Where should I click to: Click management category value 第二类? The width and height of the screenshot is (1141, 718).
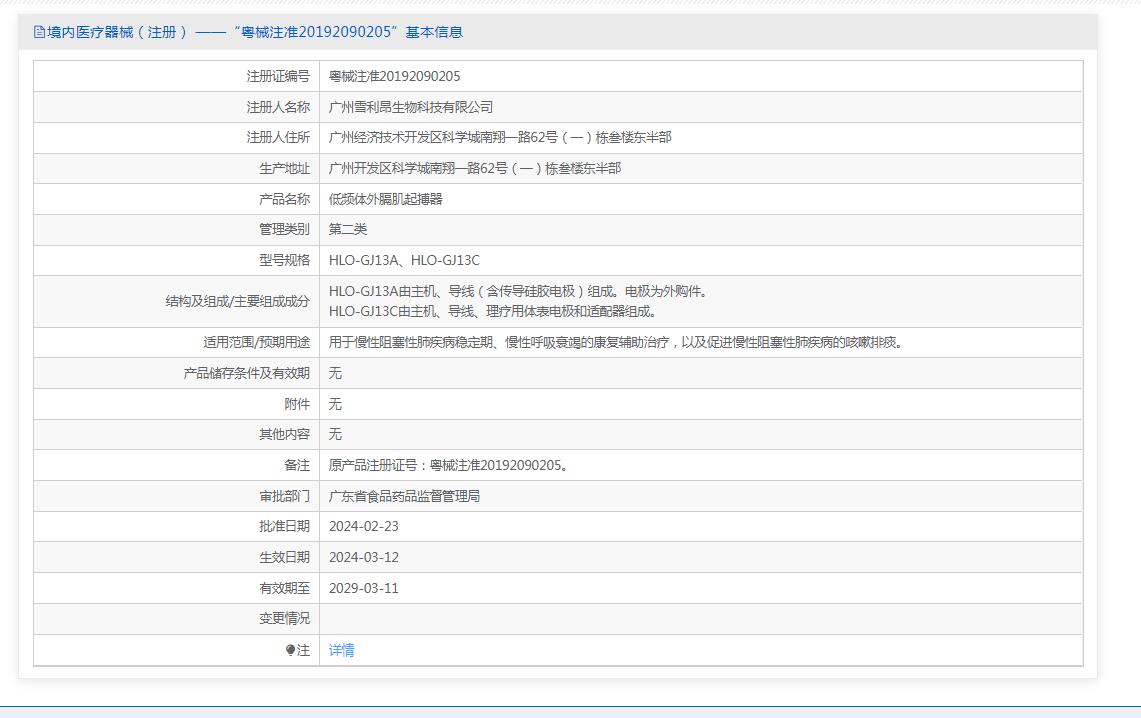[348, 229]
